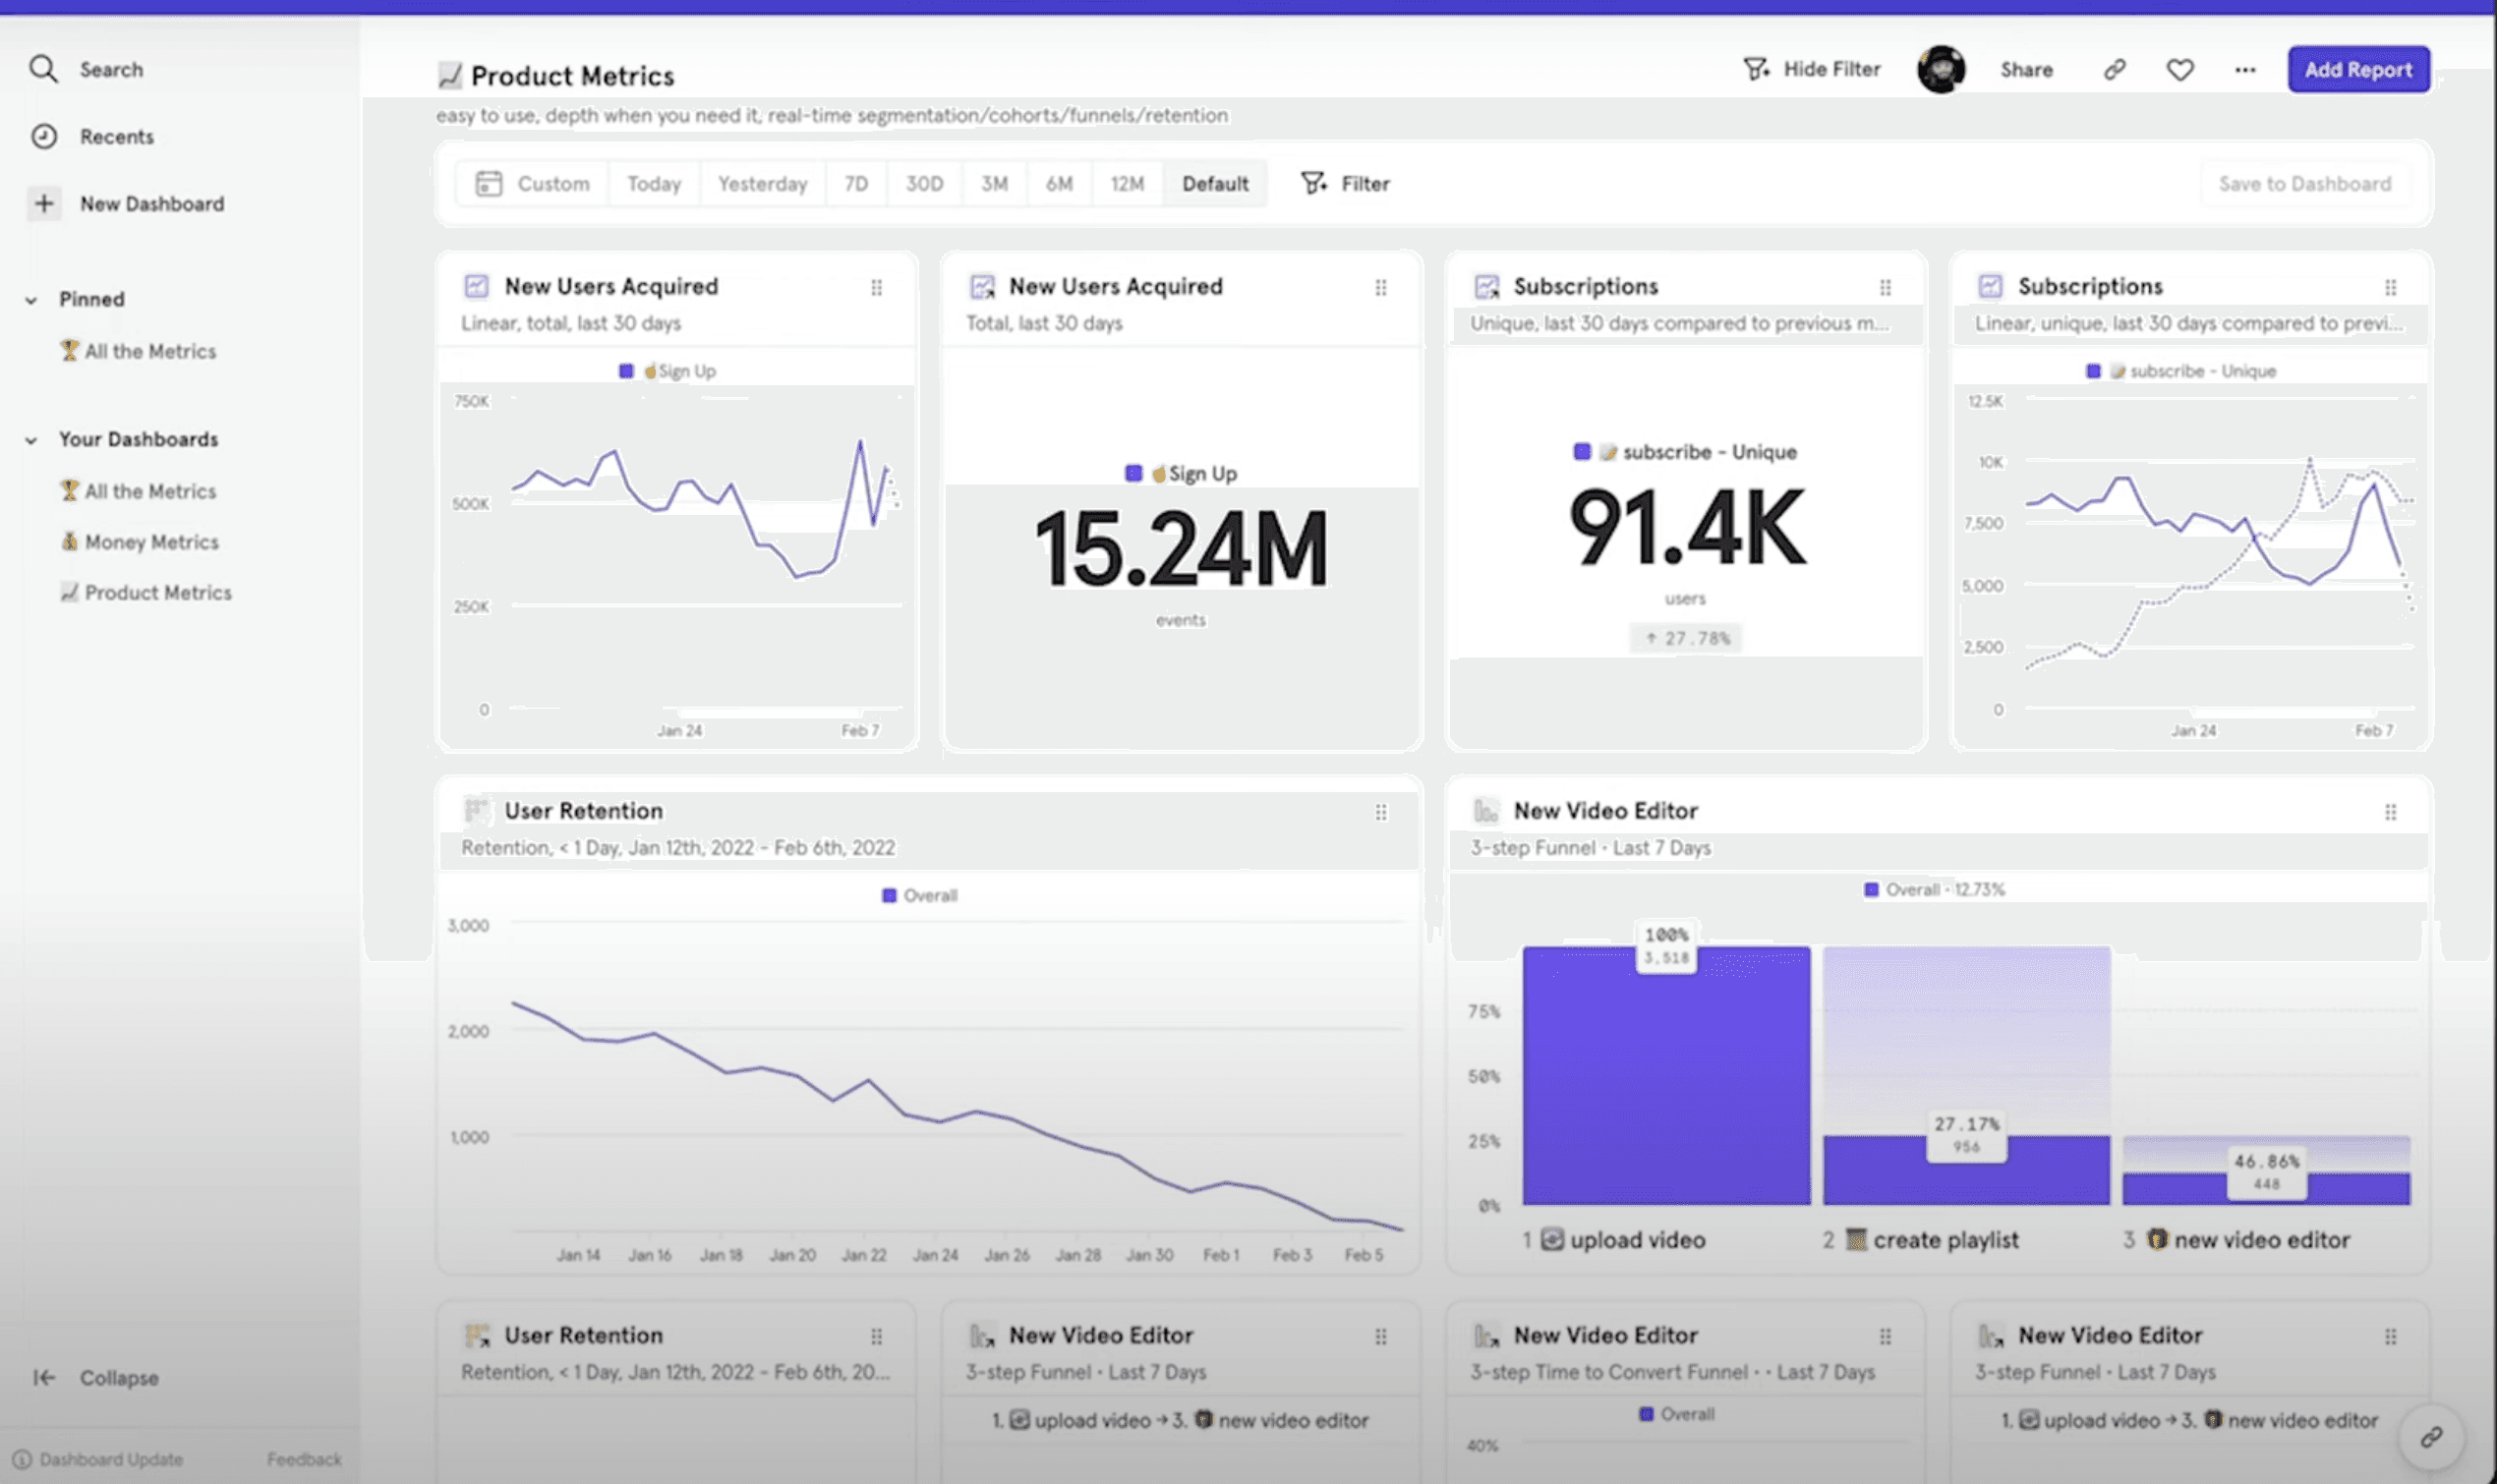This screenshot has width=2497, height=1484.
Task: Toggle the Hide Filter button
Action: point(1810,69)
